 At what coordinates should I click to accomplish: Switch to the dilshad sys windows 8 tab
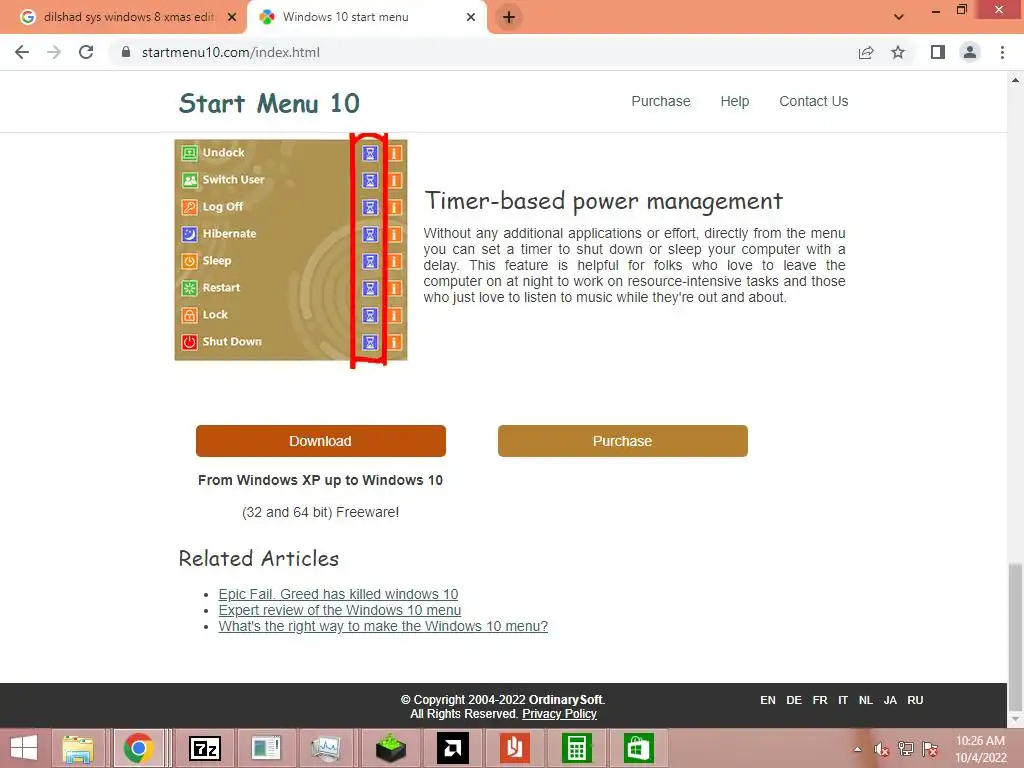124,18
